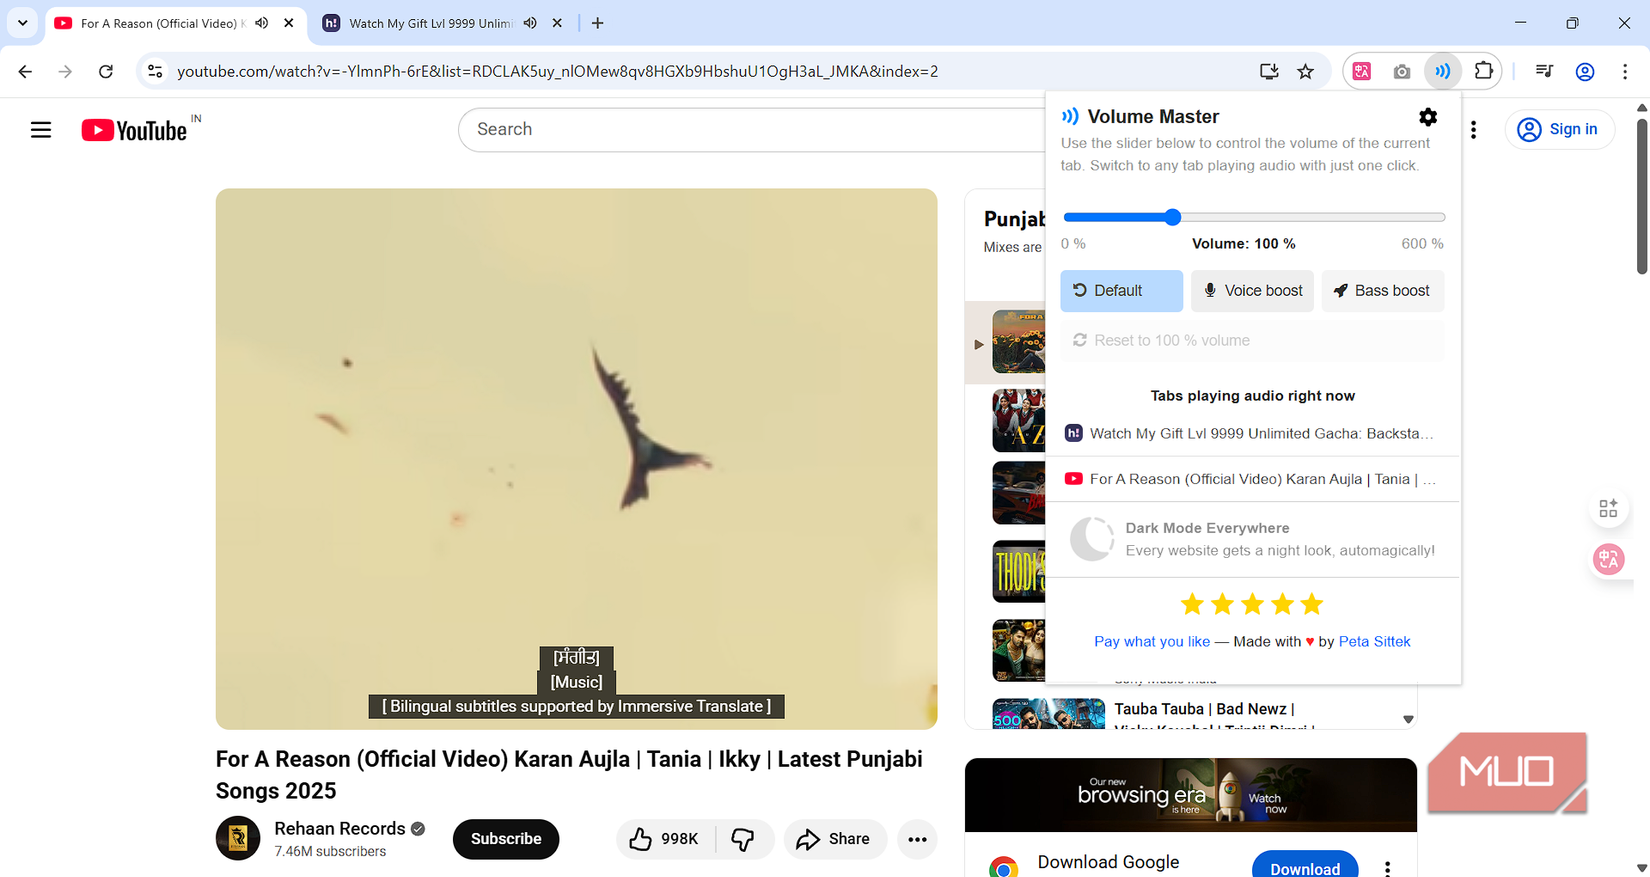Enable Bass boost mode
Viewport: 1650px width, 877px height.
pyautogui.click(x=1383, y=291)
